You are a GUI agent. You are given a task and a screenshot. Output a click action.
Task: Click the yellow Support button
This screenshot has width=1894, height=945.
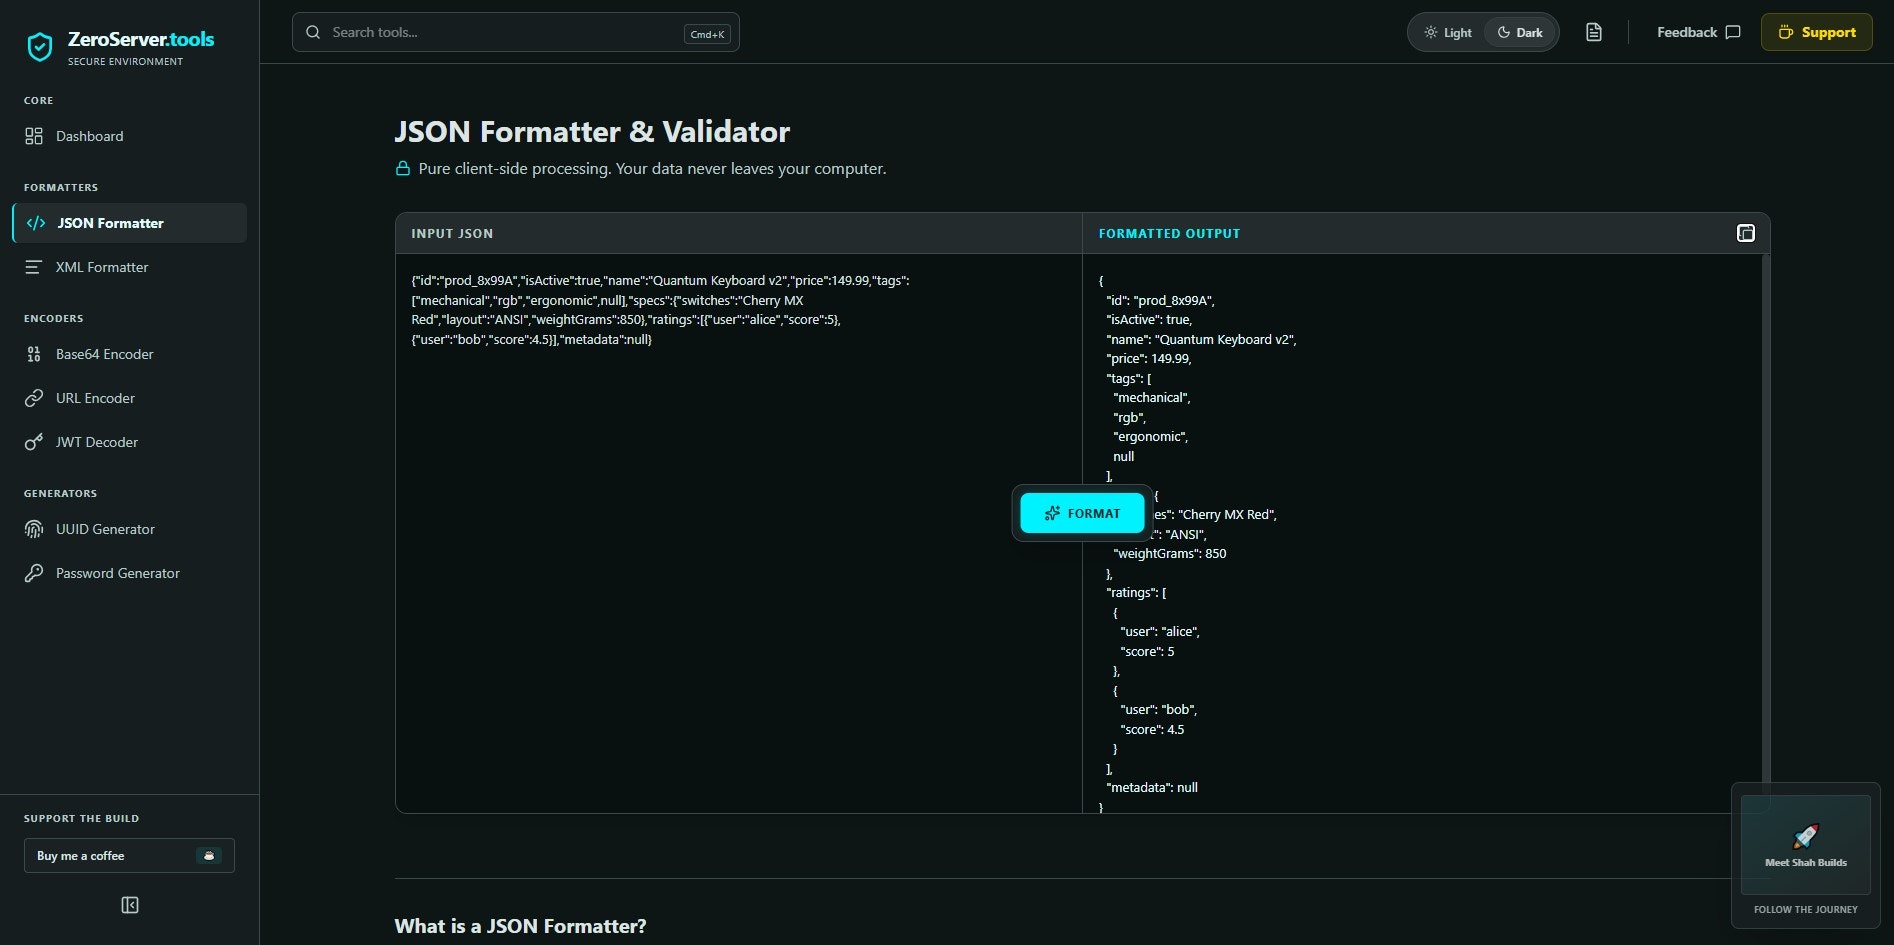(x=1816, y=32)
